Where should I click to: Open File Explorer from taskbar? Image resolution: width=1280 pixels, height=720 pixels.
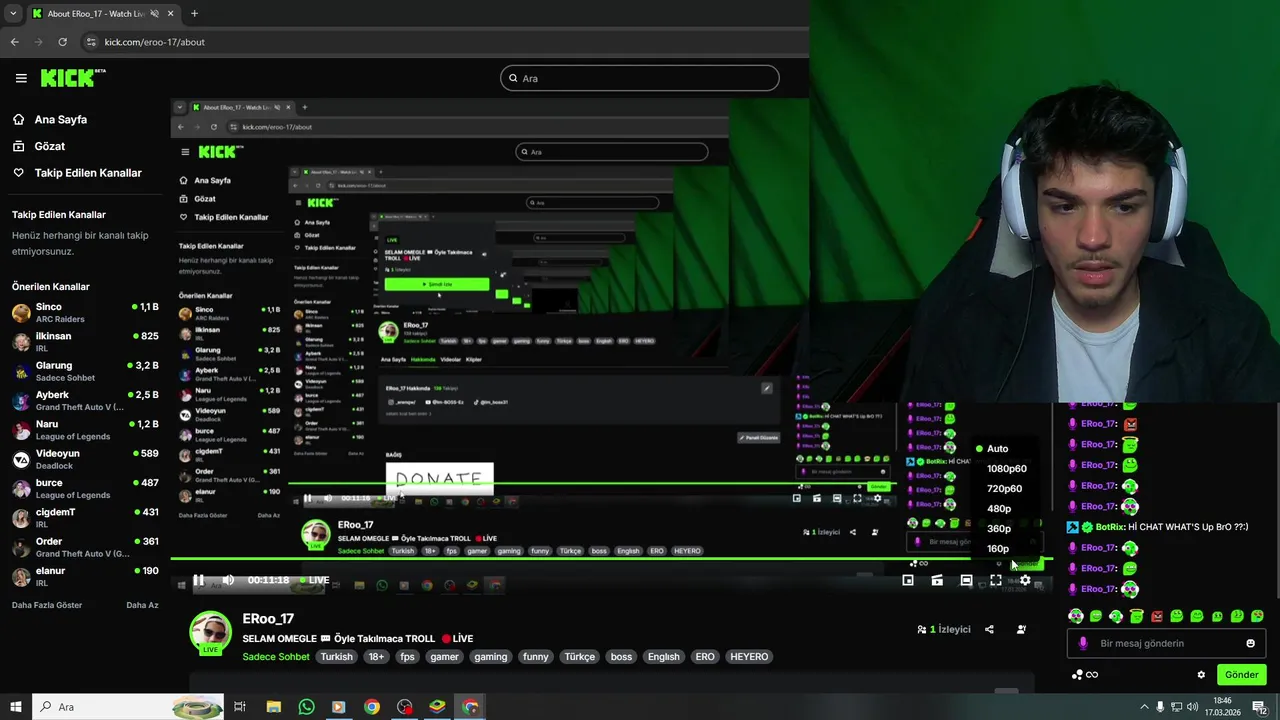[274, 707]
